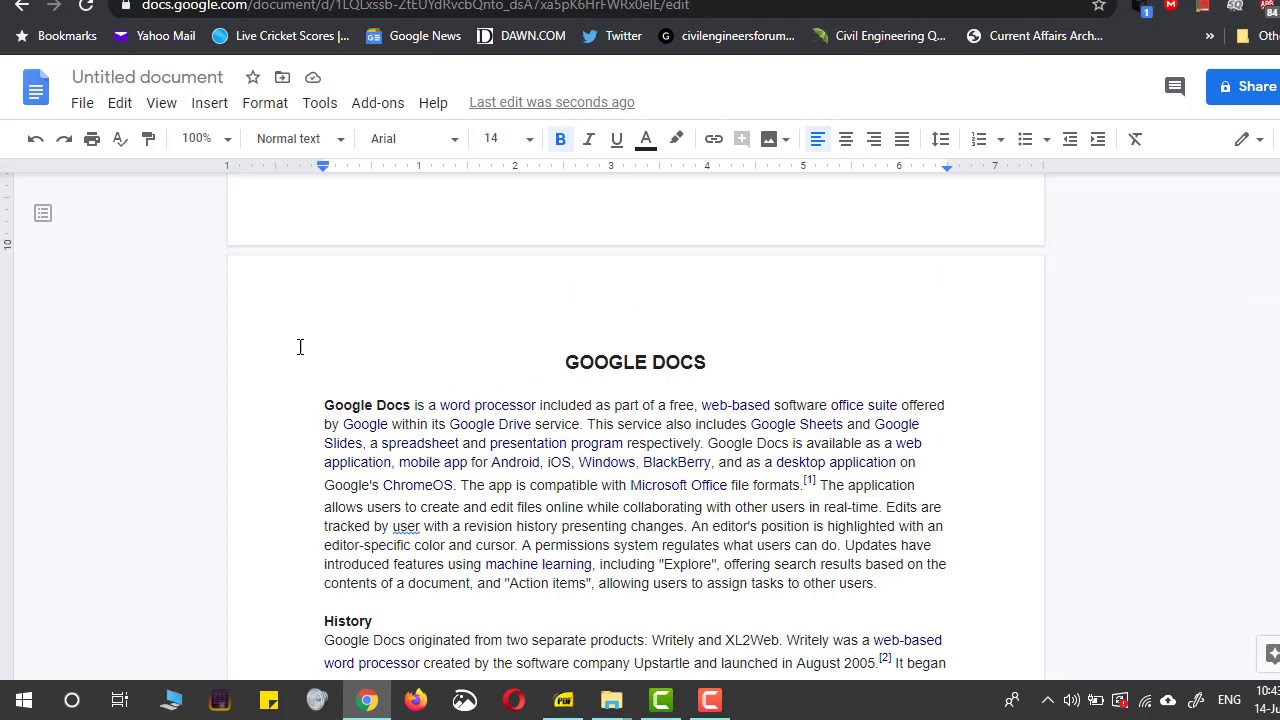Run spelling and grammar check icon
The image size is (1280, 720).
[120, 139]
